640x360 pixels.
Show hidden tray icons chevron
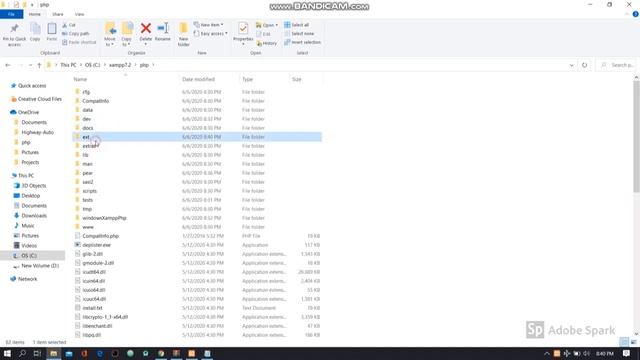click(x=547, y=353)
